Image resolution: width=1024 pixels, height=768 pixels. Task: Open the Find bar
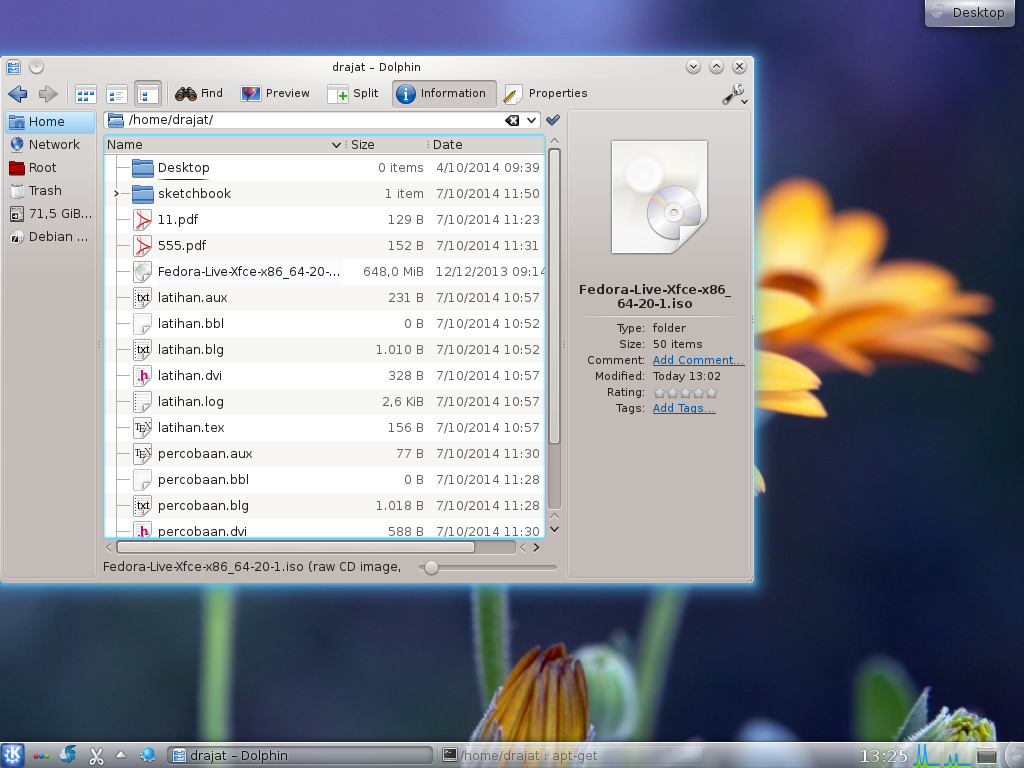(197, 94)
